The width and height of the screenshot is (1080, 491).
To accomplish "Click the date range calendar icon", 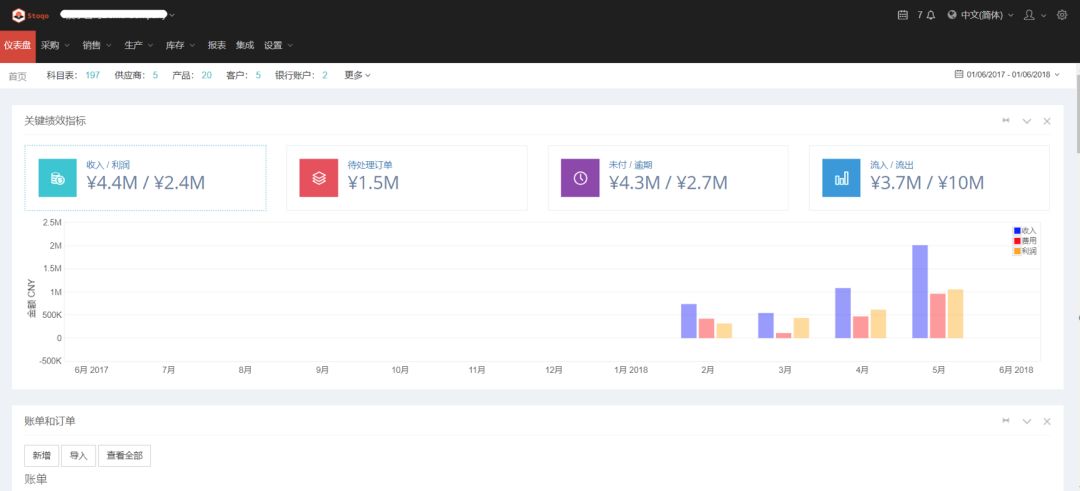I will point(958,74).
